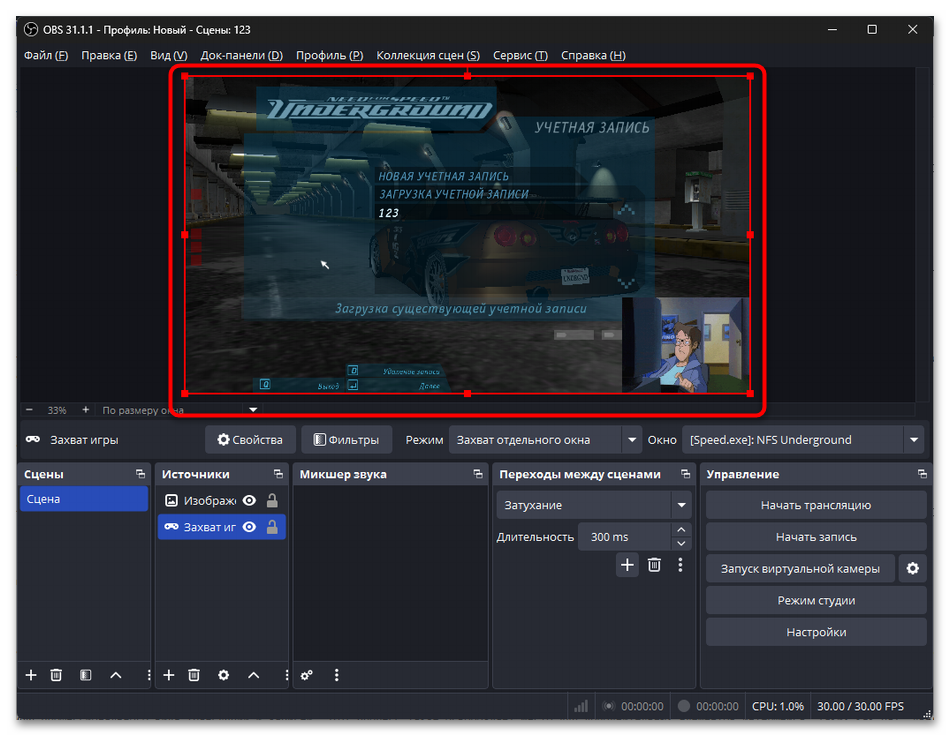Open the Сервис menu

520,55
